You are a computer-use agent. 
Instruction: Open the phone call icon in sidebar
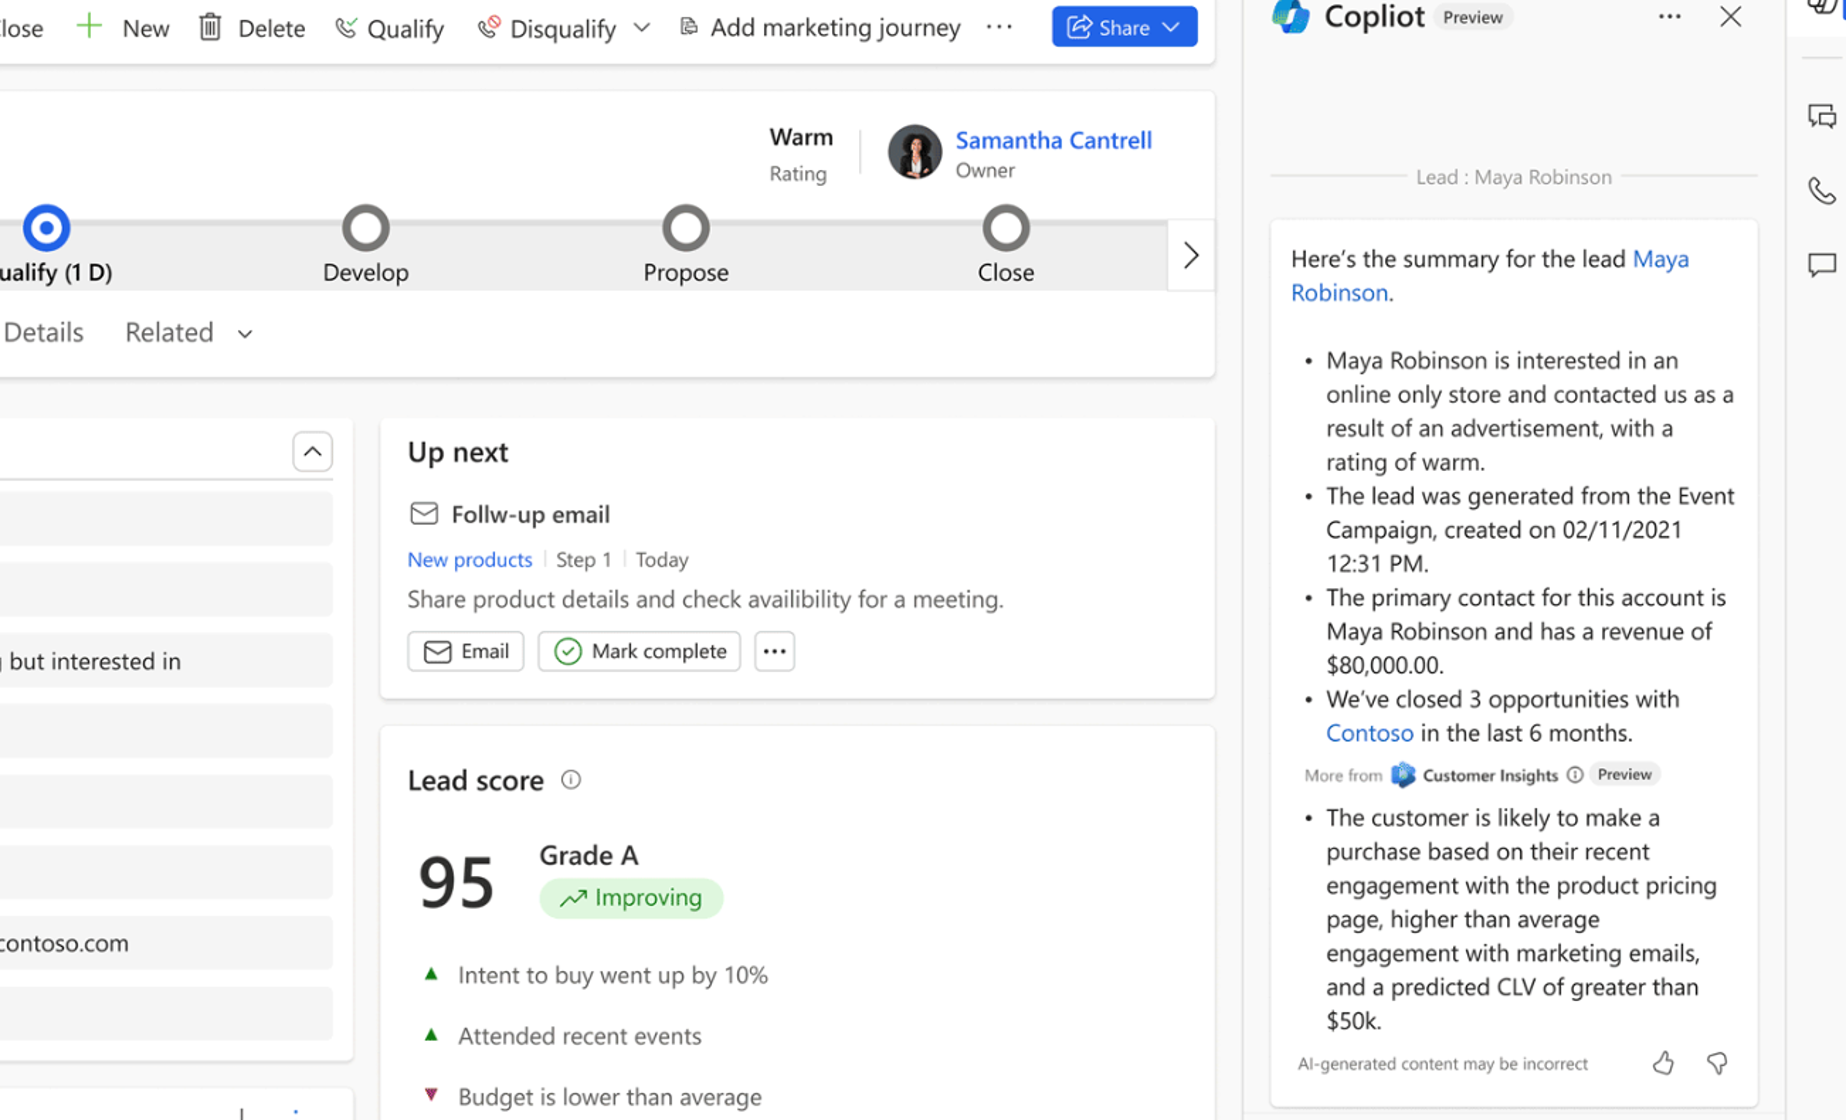click(x=1821, y=190)
